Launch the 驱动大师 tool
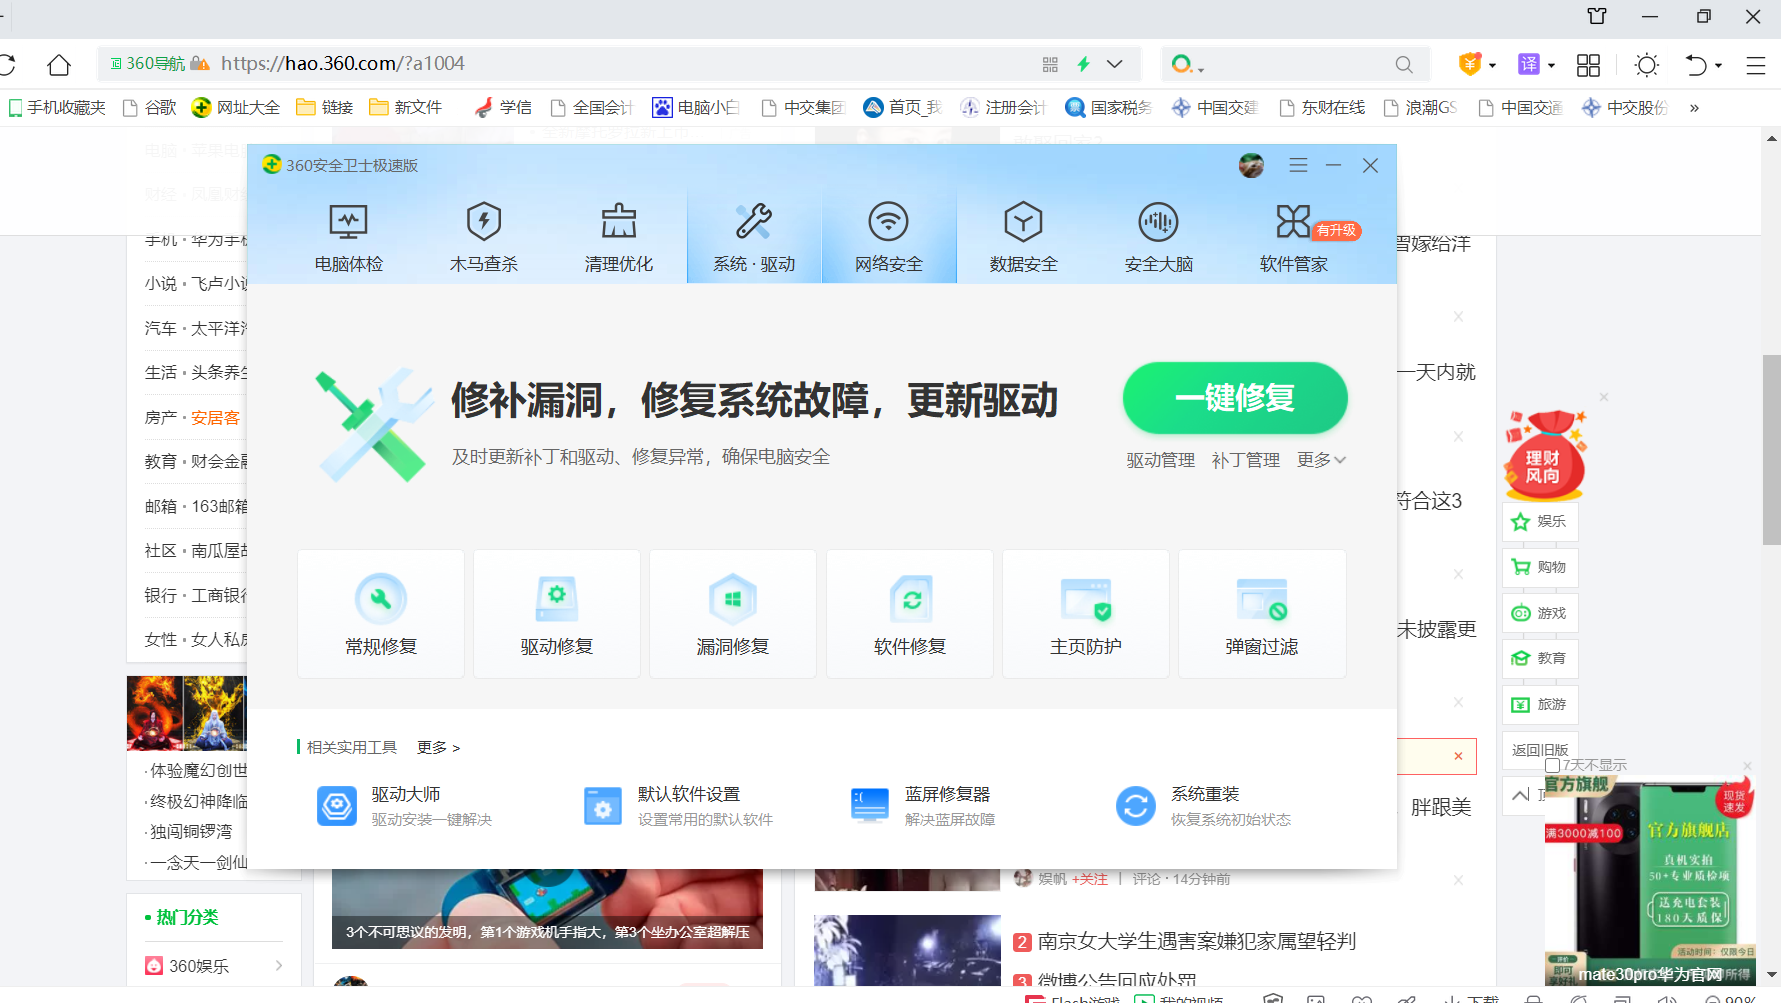 tap(404, 806)
